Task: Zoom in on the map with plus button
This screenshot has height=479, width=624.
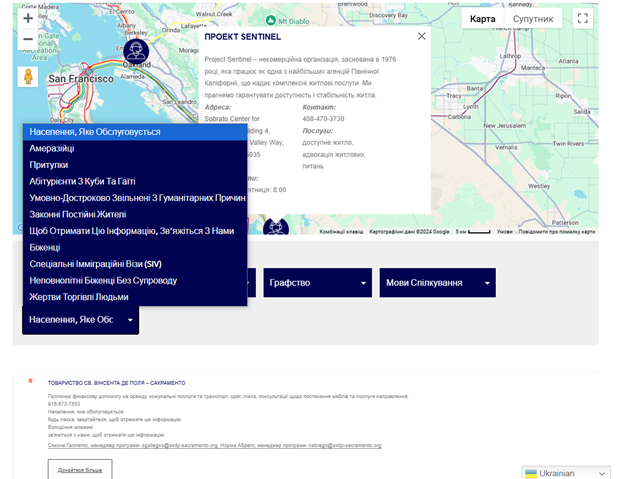Action: click(28, 18)
